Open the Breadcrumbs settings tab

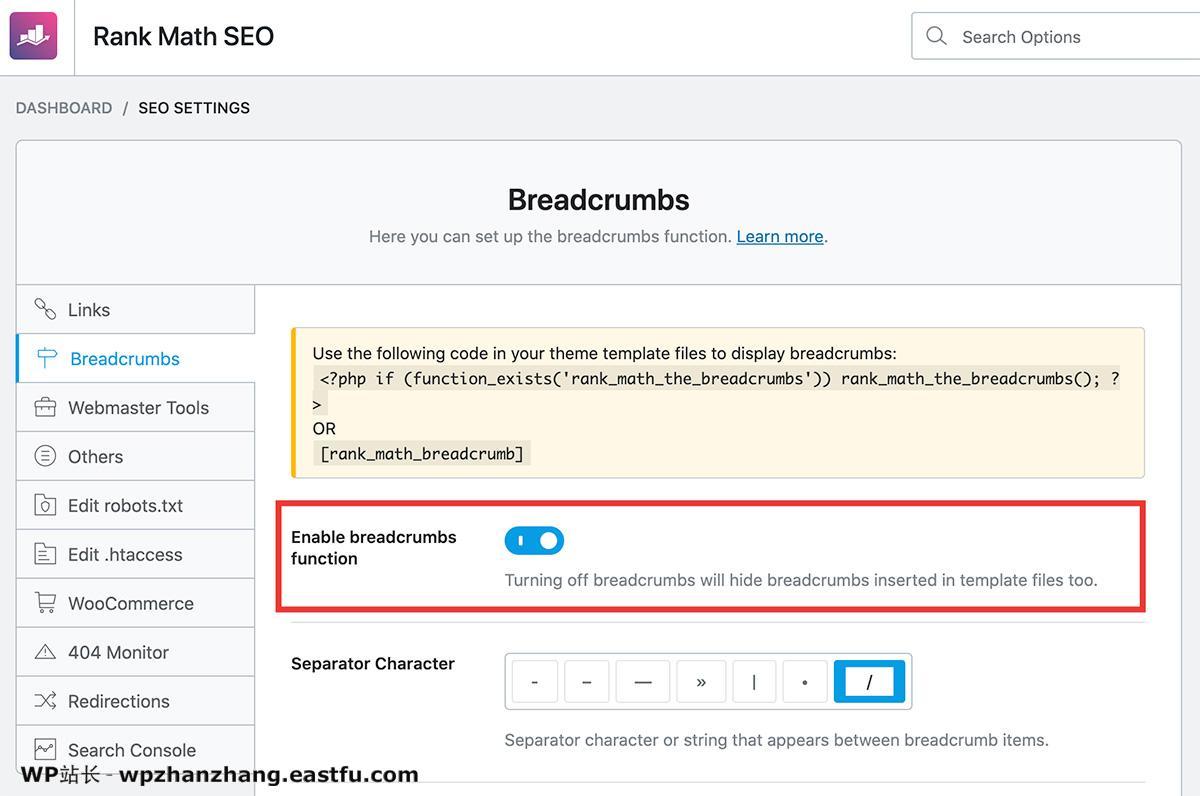(x=136, y=358)
